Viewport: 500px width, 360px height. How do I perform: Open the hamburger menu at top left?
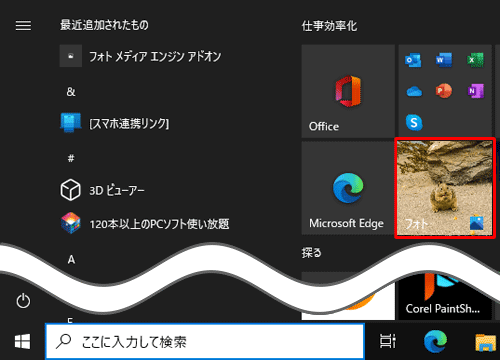click(23, 25)
